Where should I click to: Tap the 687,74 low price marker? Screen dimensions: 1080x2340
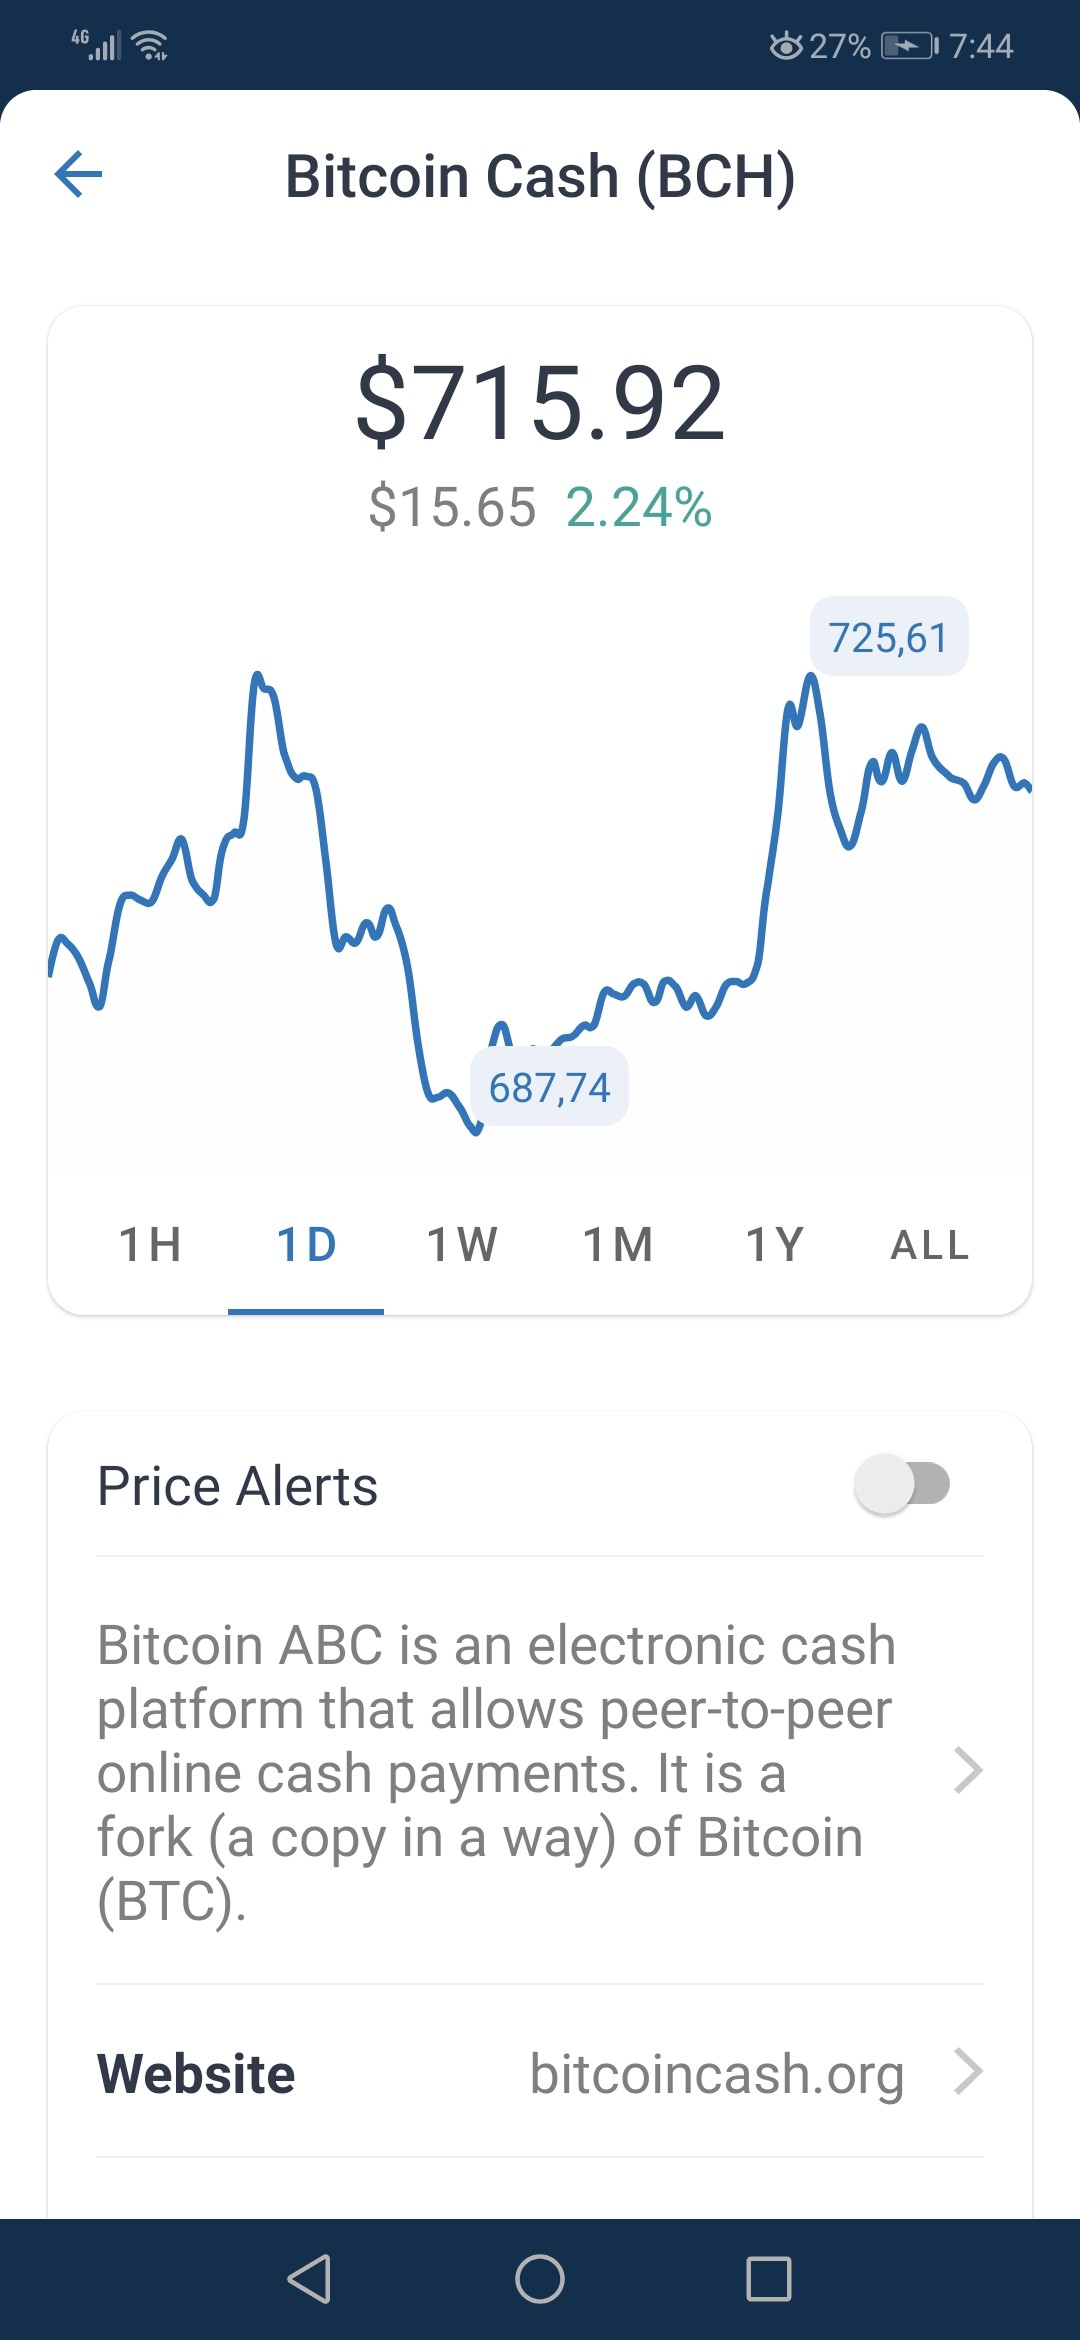click(549, 1087)
